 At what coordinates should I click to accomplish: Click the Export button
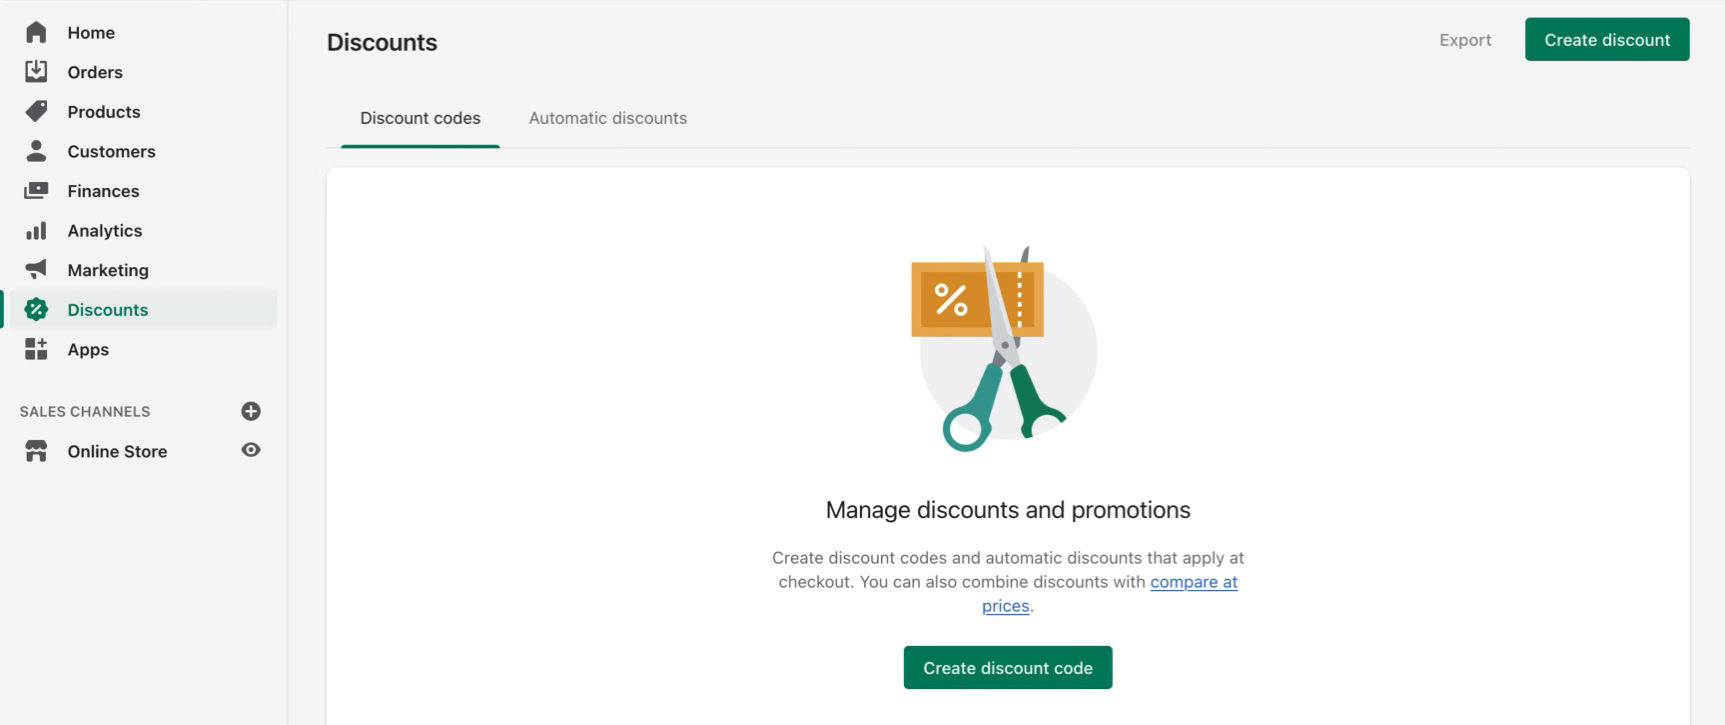pos(1465,40)
